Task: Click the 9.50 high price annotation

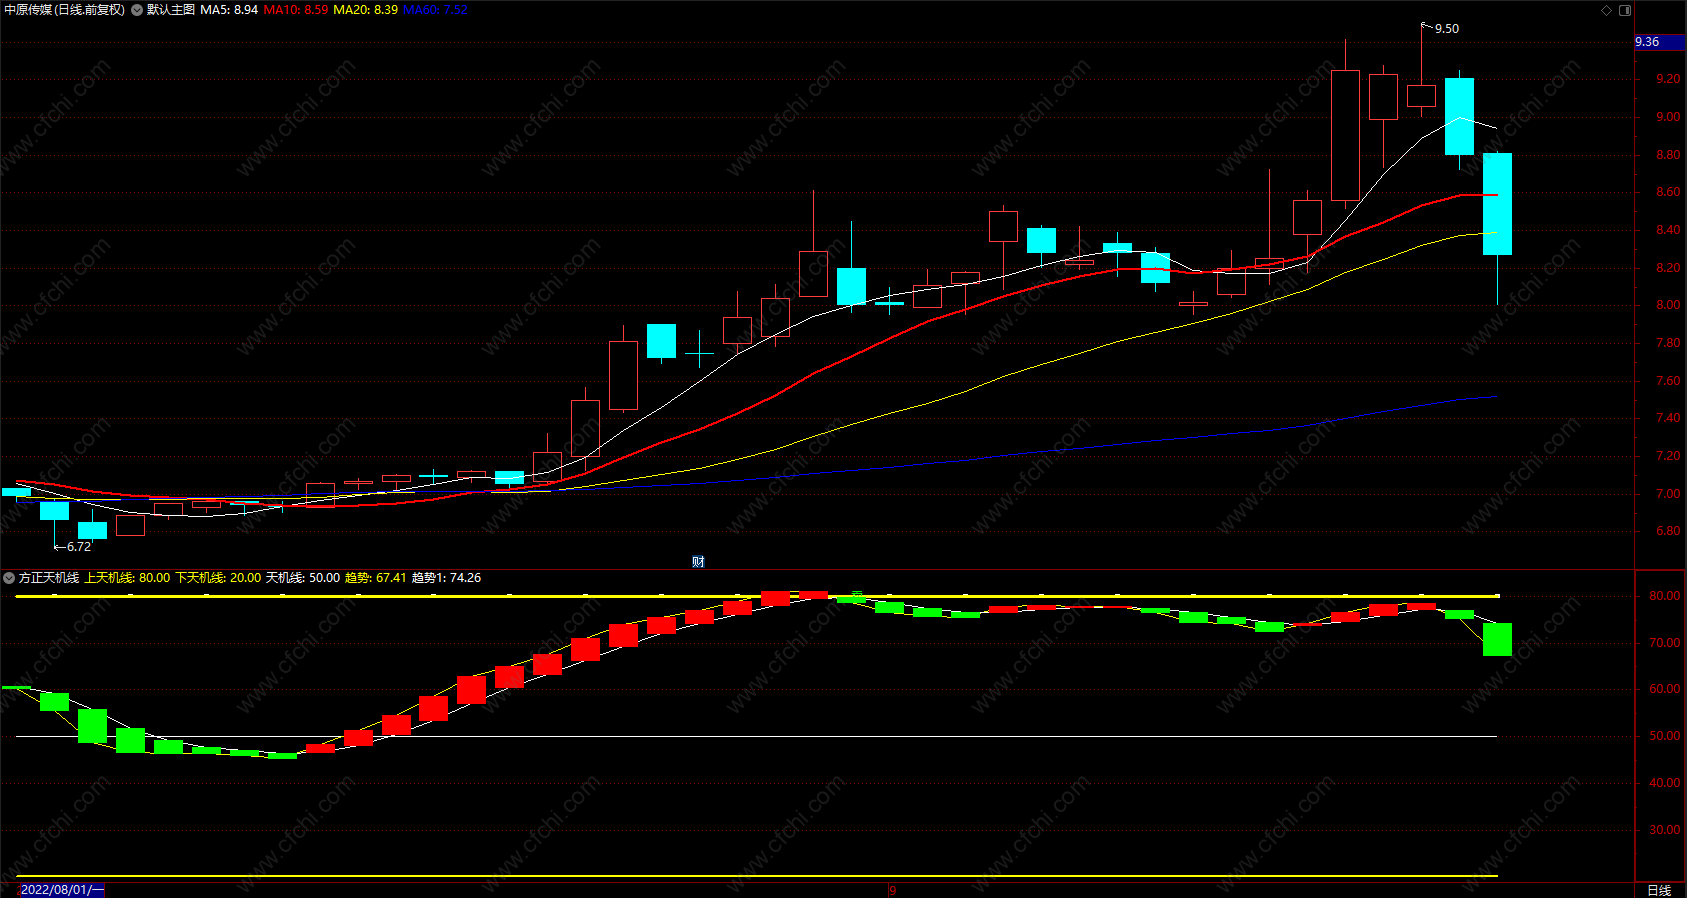Action: [x=1446, y=29]
